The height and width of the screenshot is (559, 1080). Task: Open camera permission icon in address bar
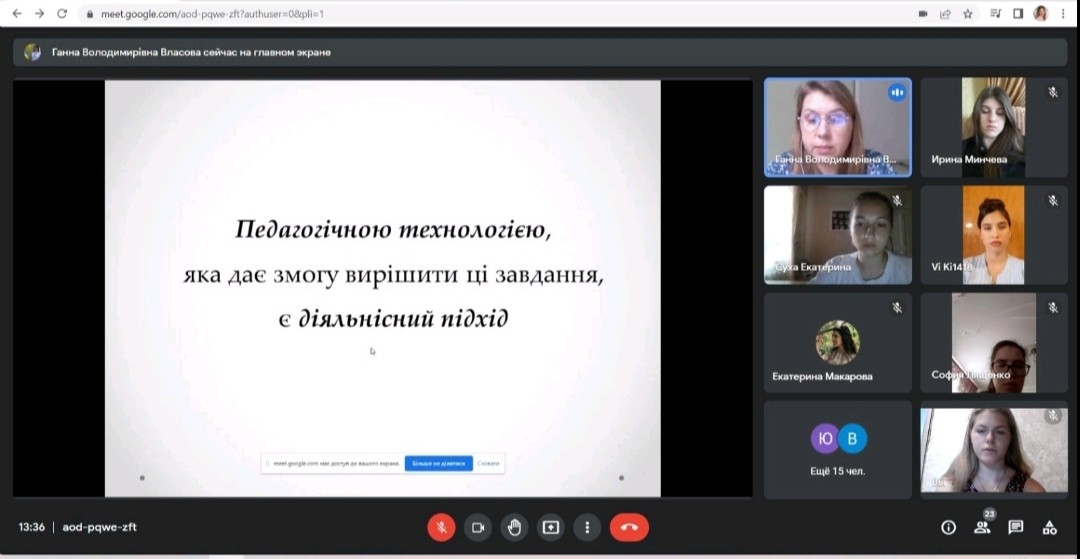923,14
